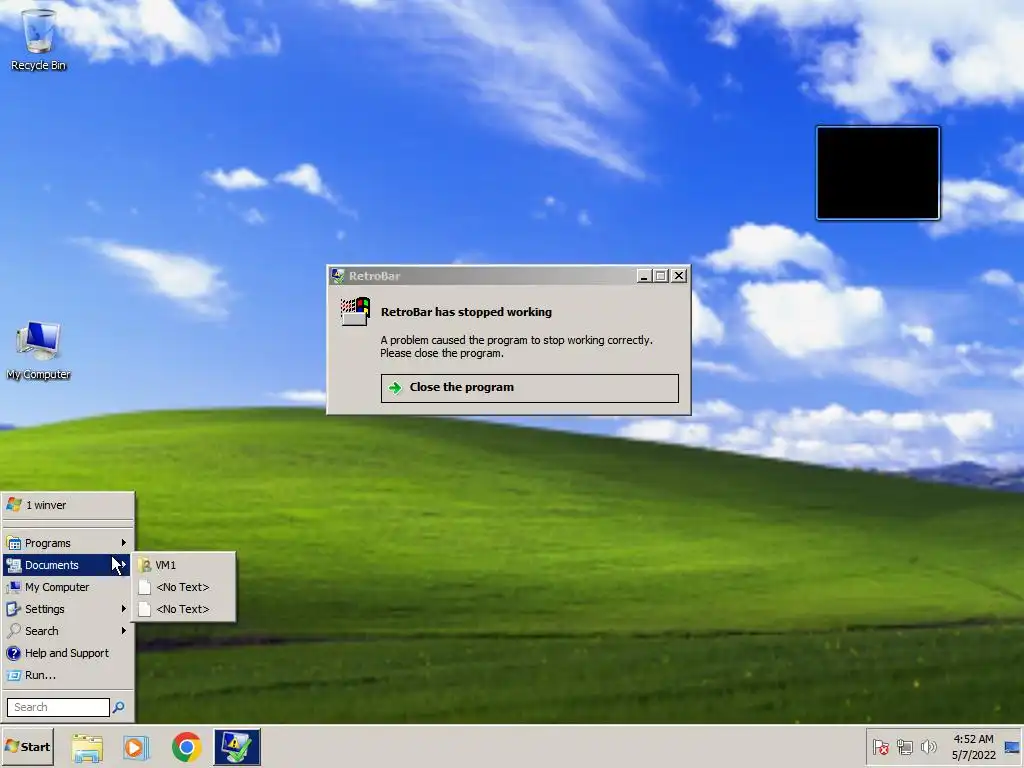This screenshot has height=768, width=1024.
Task: Click the magnifier search icon
Action: 119,707
